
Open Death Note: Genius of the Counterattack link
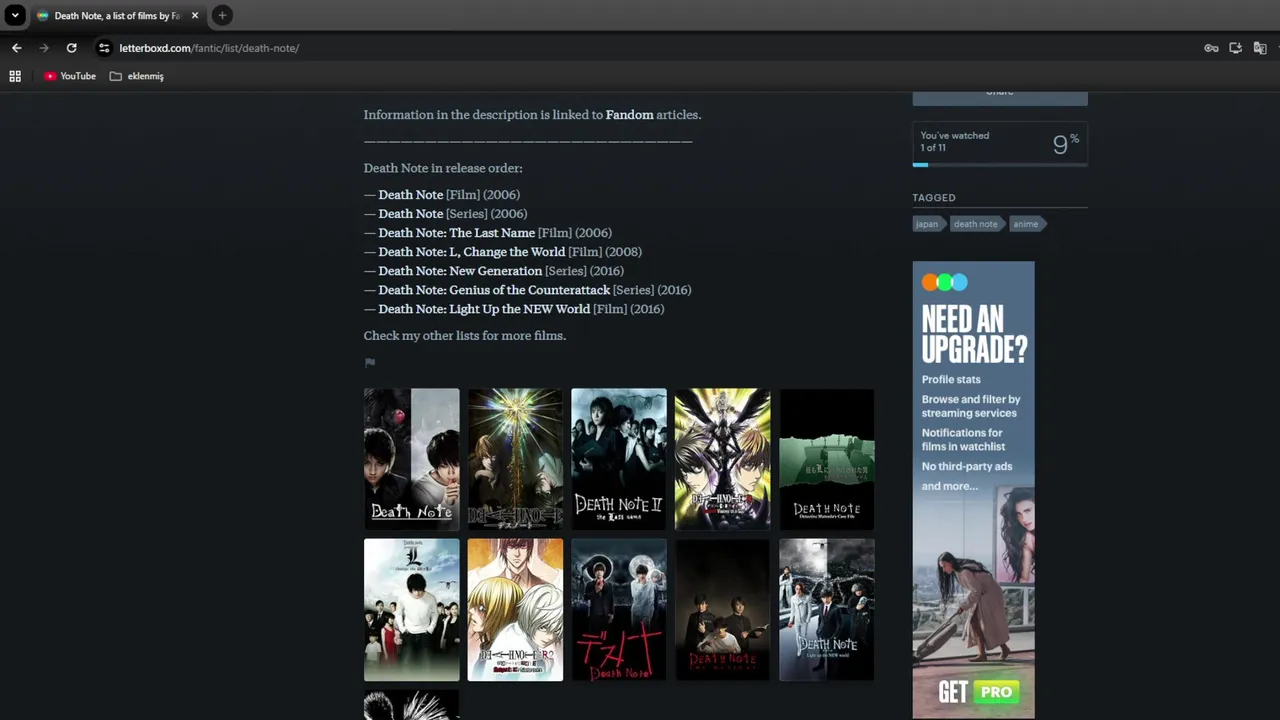pyautogui.click(x=494, y=290)
